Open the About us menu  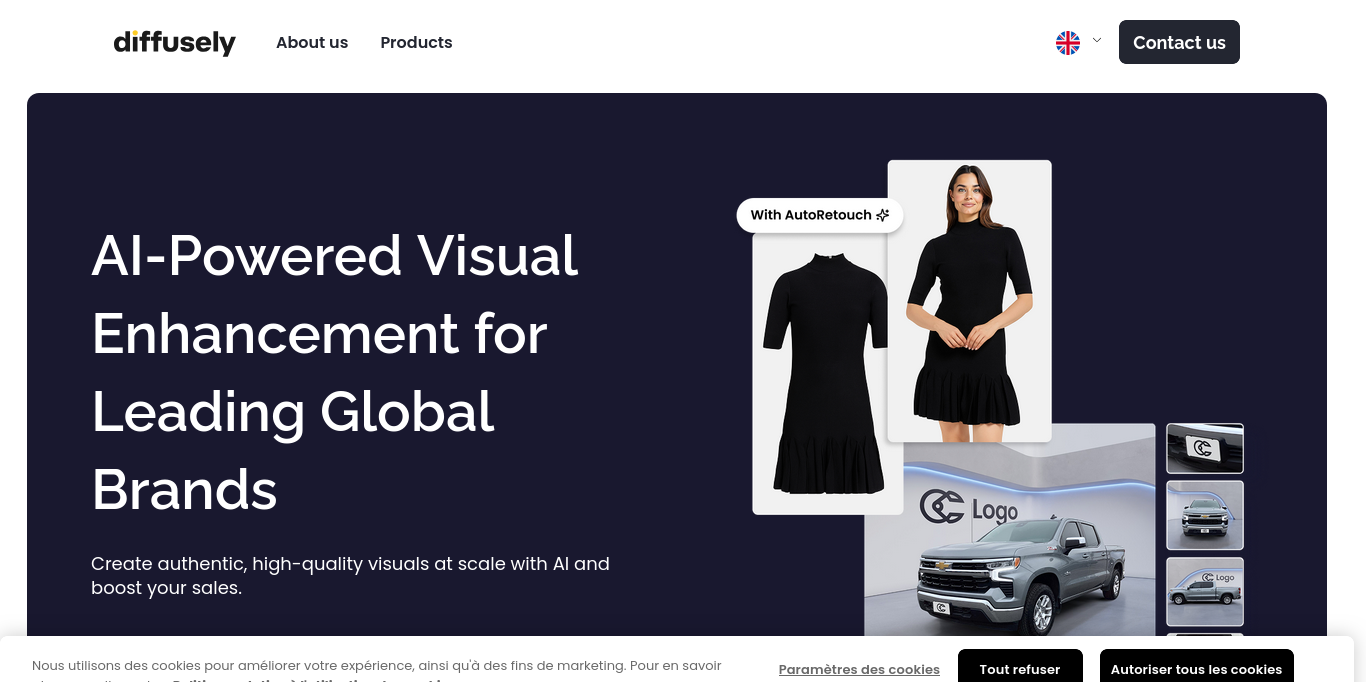(312, 42)
